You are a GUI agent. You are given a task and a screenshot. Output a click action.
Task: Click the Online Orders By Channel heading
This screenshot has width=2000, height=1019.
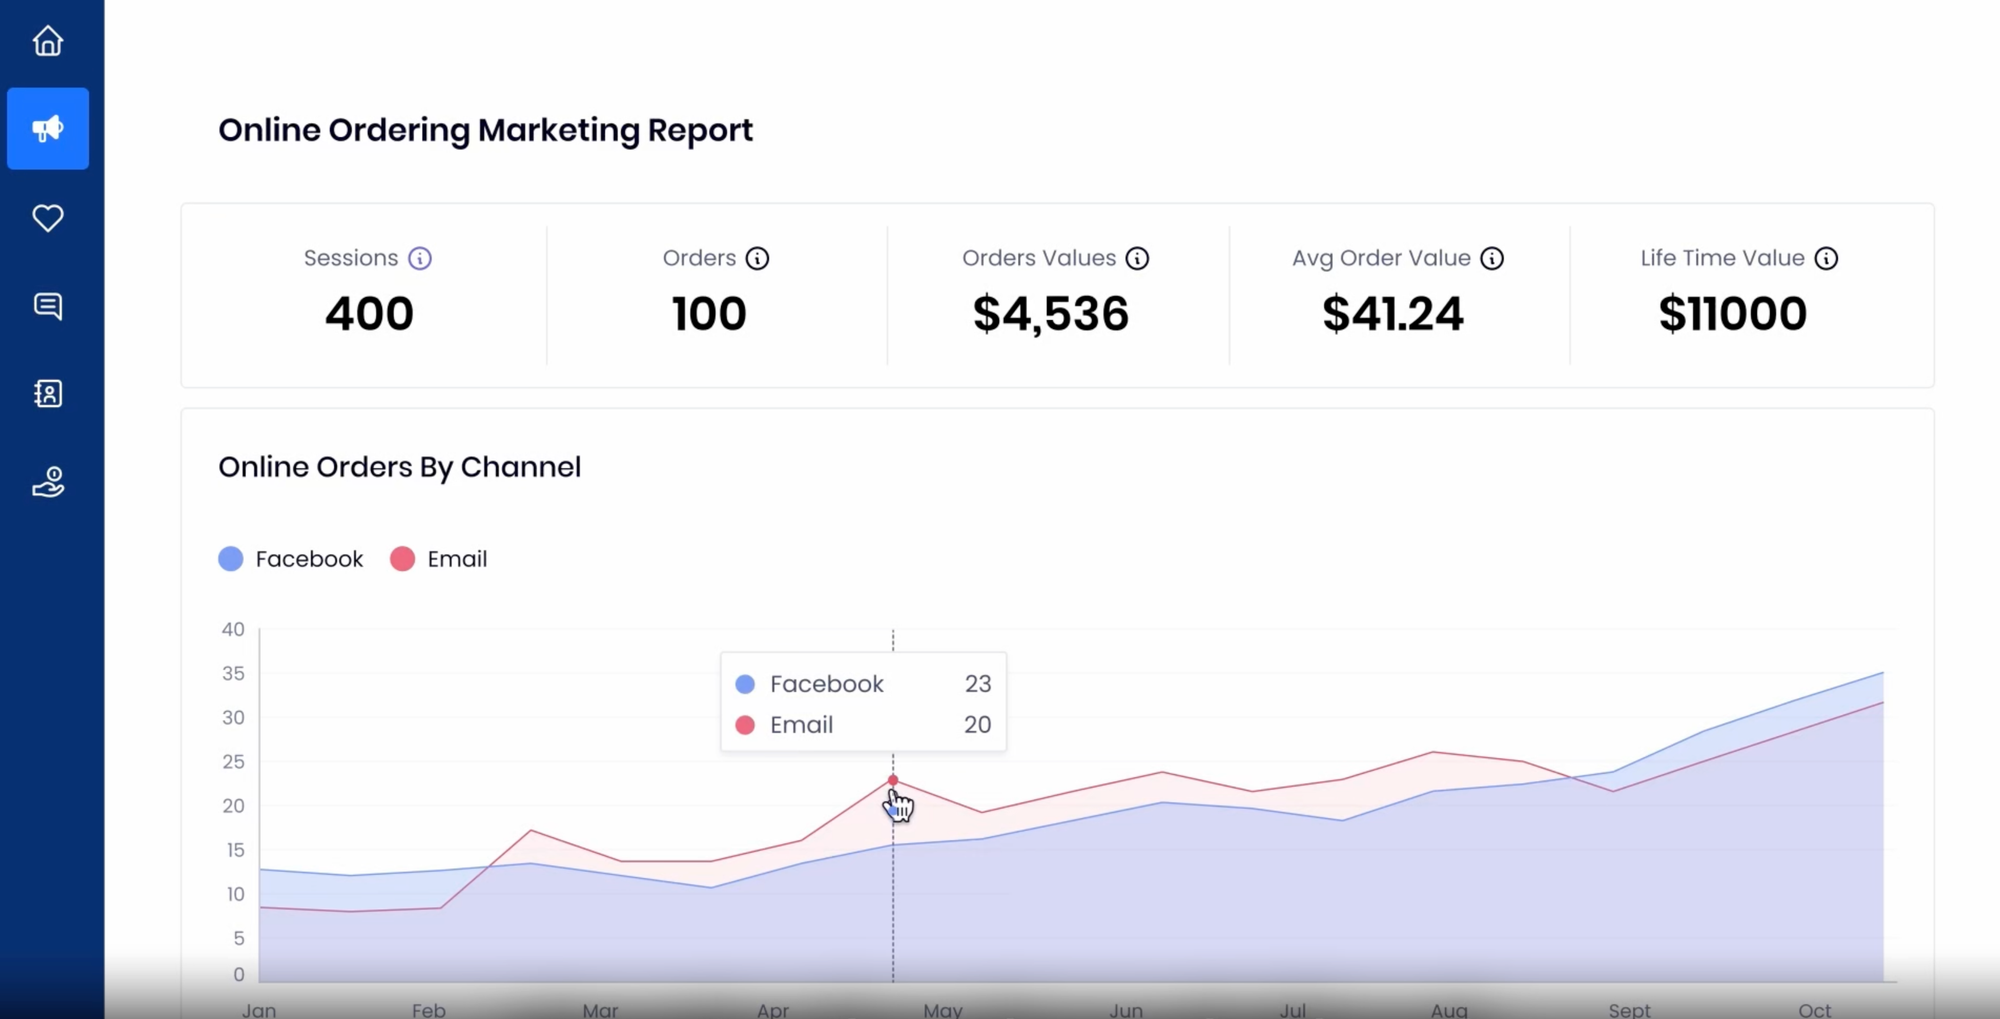pyautogui.click(x=400, y=466)
